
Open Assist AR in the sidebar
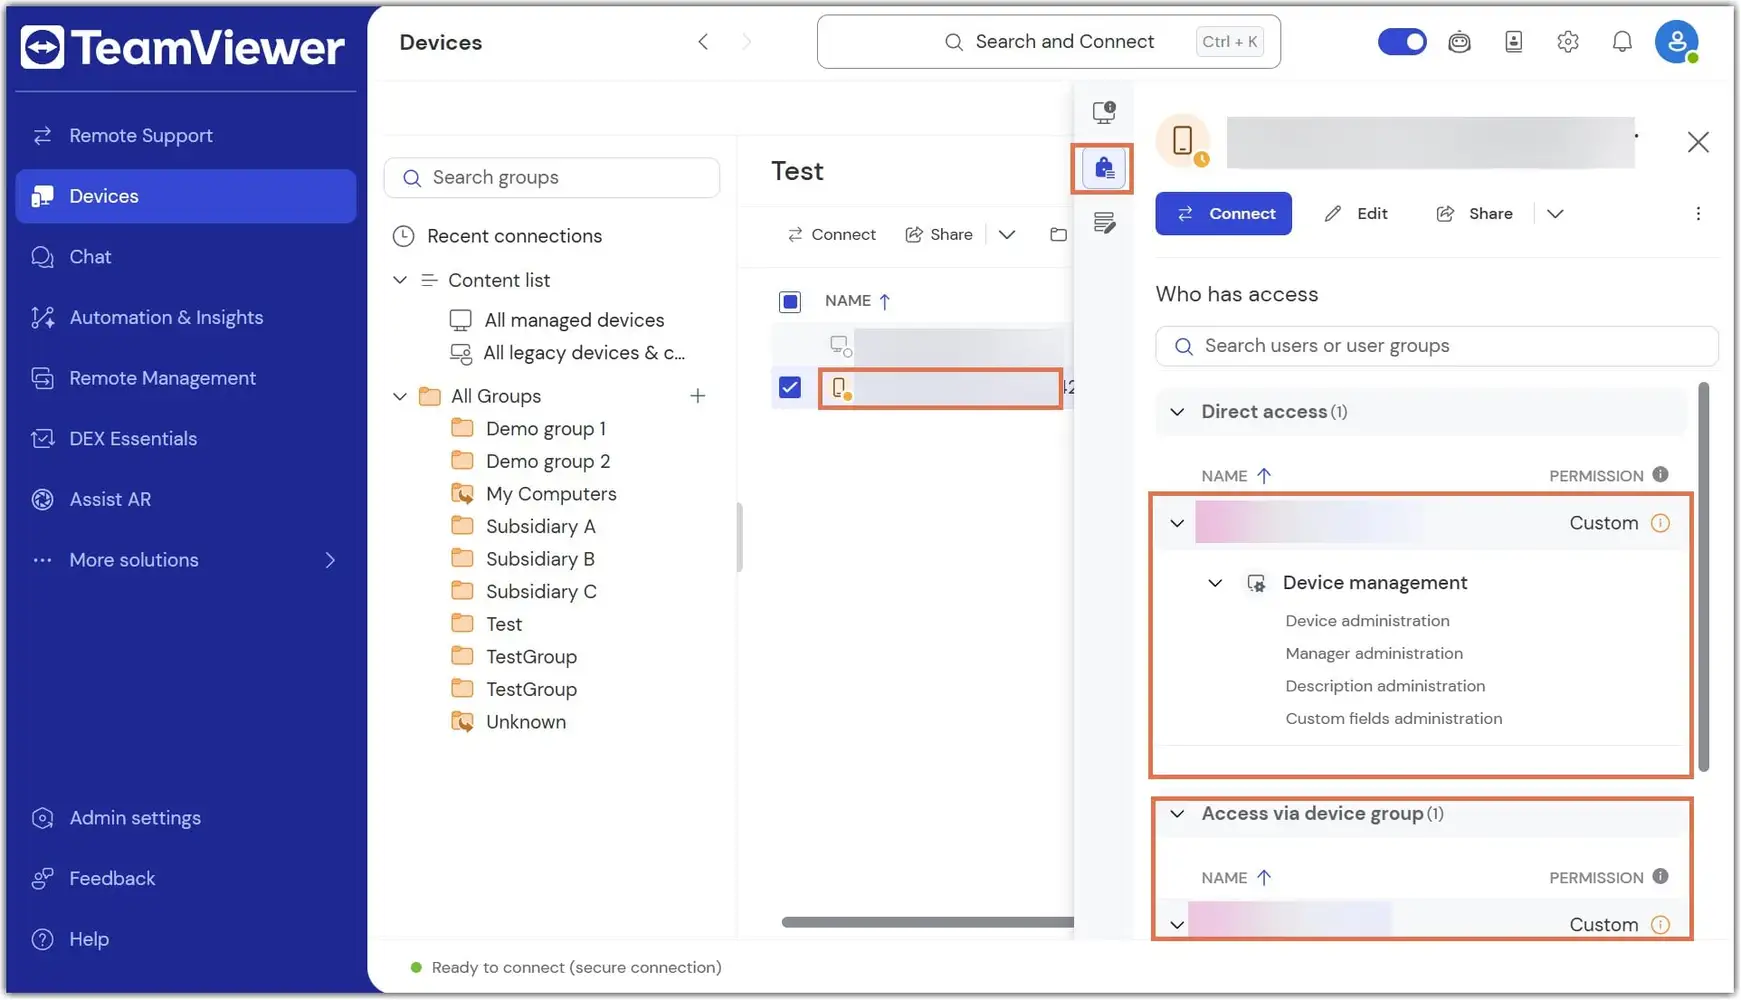[x=185, y=499]
